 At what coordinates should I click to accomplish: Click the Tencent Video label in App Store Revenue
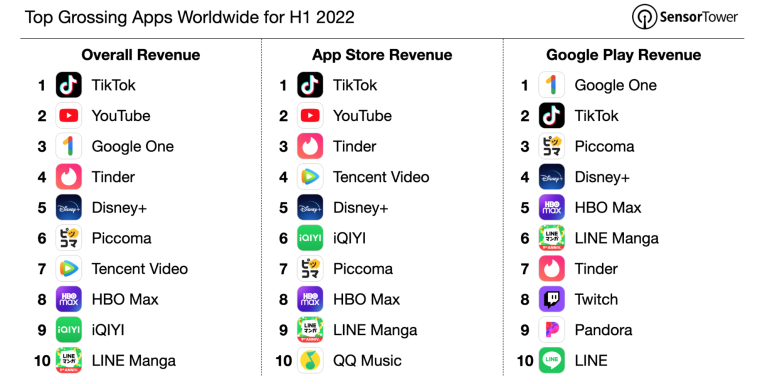(x=381, y=177)
